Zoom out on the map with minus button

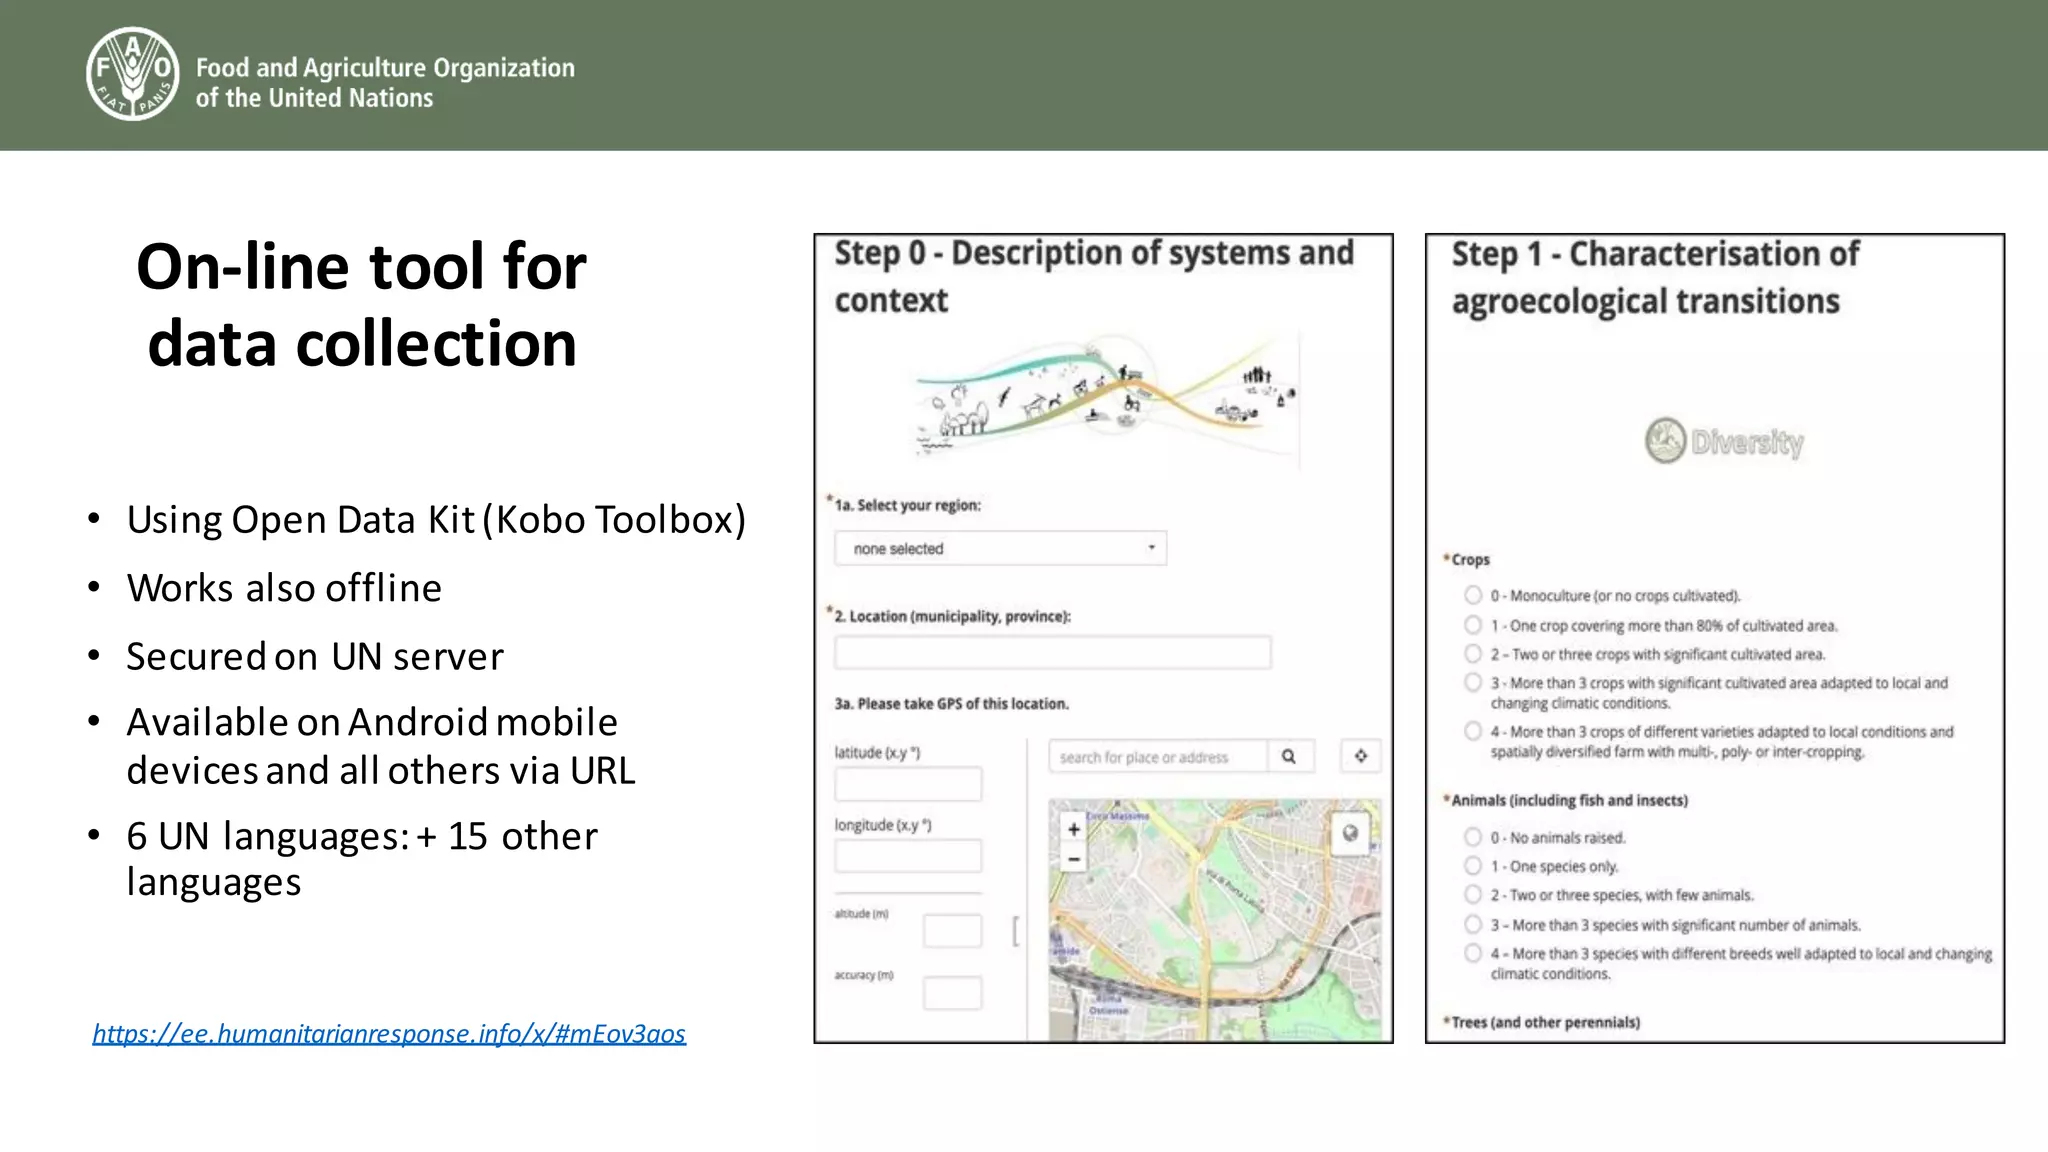click(1074, 859)
